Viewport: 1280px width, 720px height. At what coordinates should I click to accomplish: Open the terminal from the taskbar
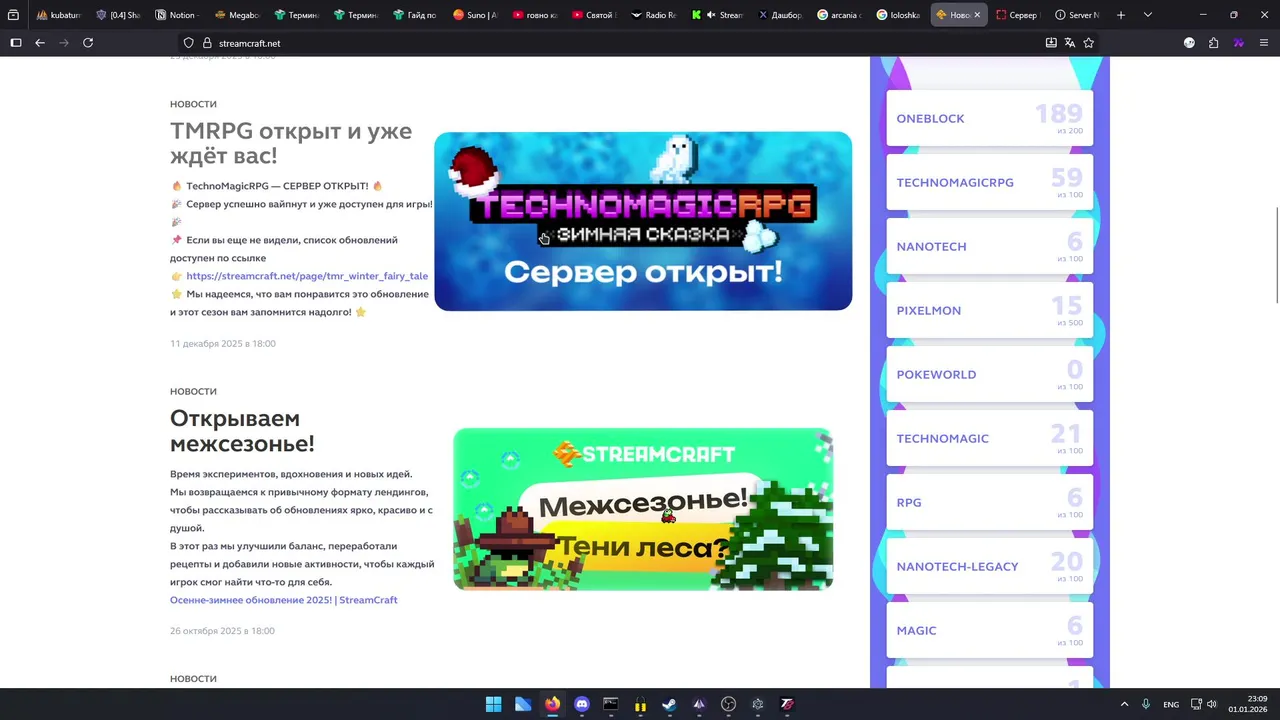pos(611,704)
